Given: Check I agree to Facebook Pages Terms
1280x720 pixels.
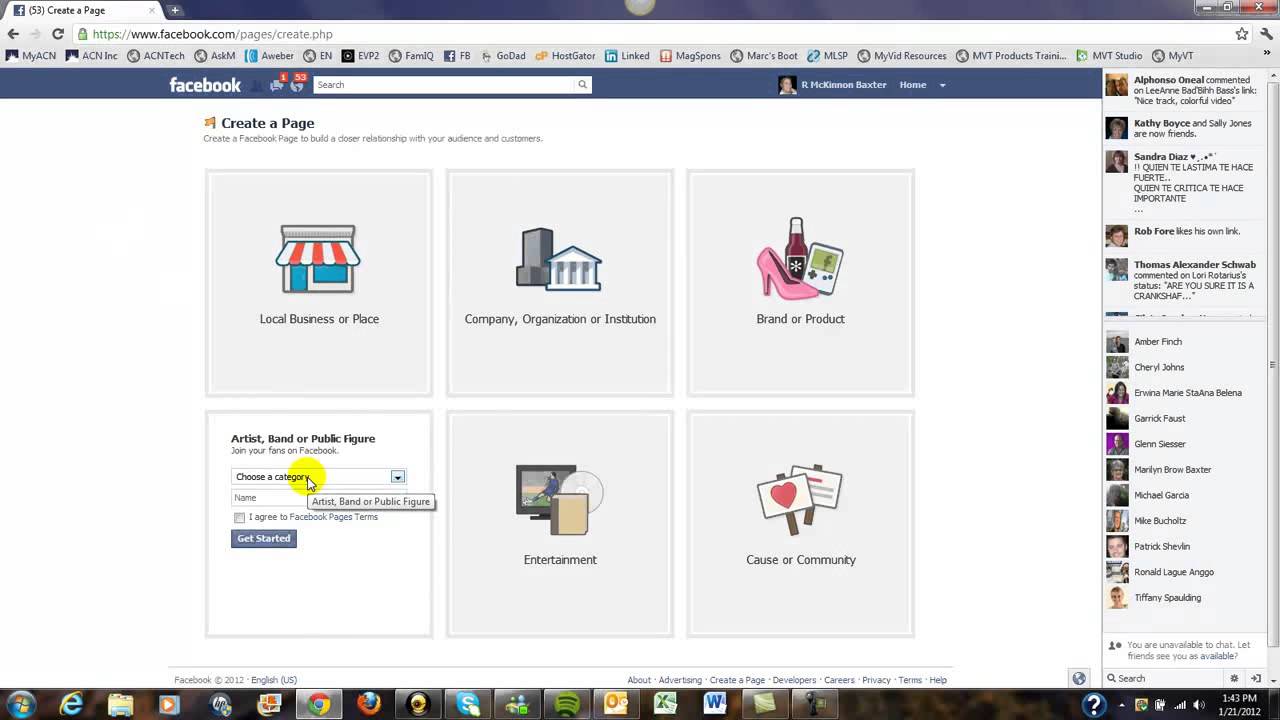Looking at the screenshot, I should (239, 518).
